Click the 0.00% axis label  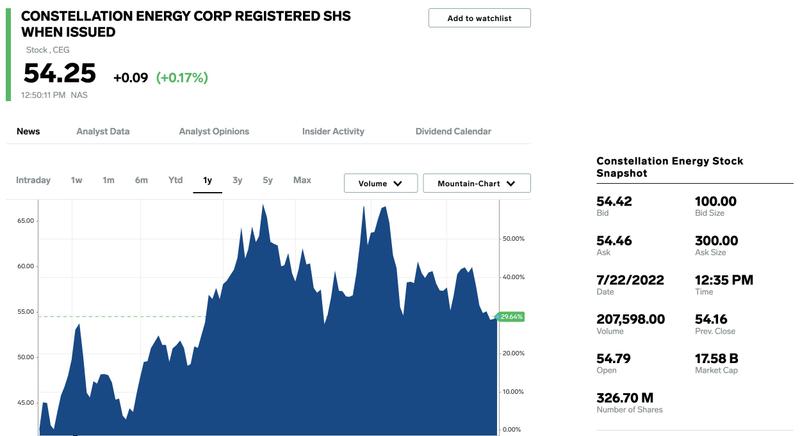pyautogui.click(x=512, y=429)
